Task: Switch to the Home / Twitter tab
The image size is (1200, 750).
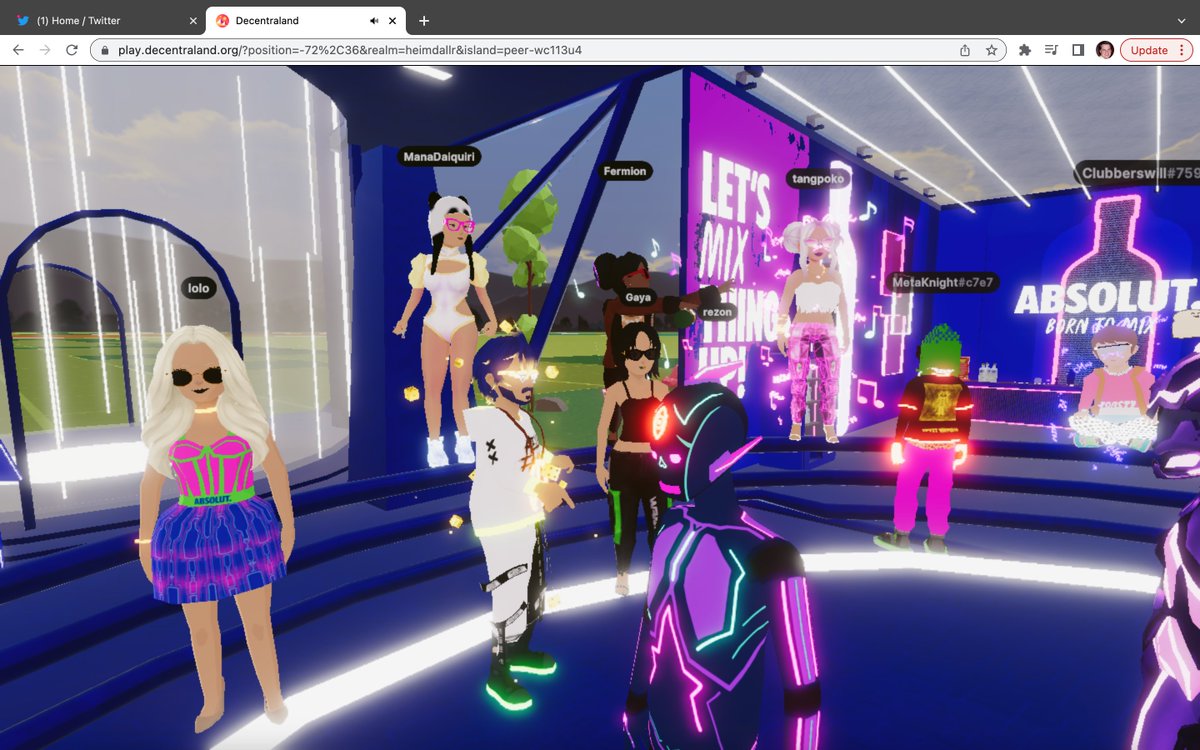Action: [x=105, y=20]
